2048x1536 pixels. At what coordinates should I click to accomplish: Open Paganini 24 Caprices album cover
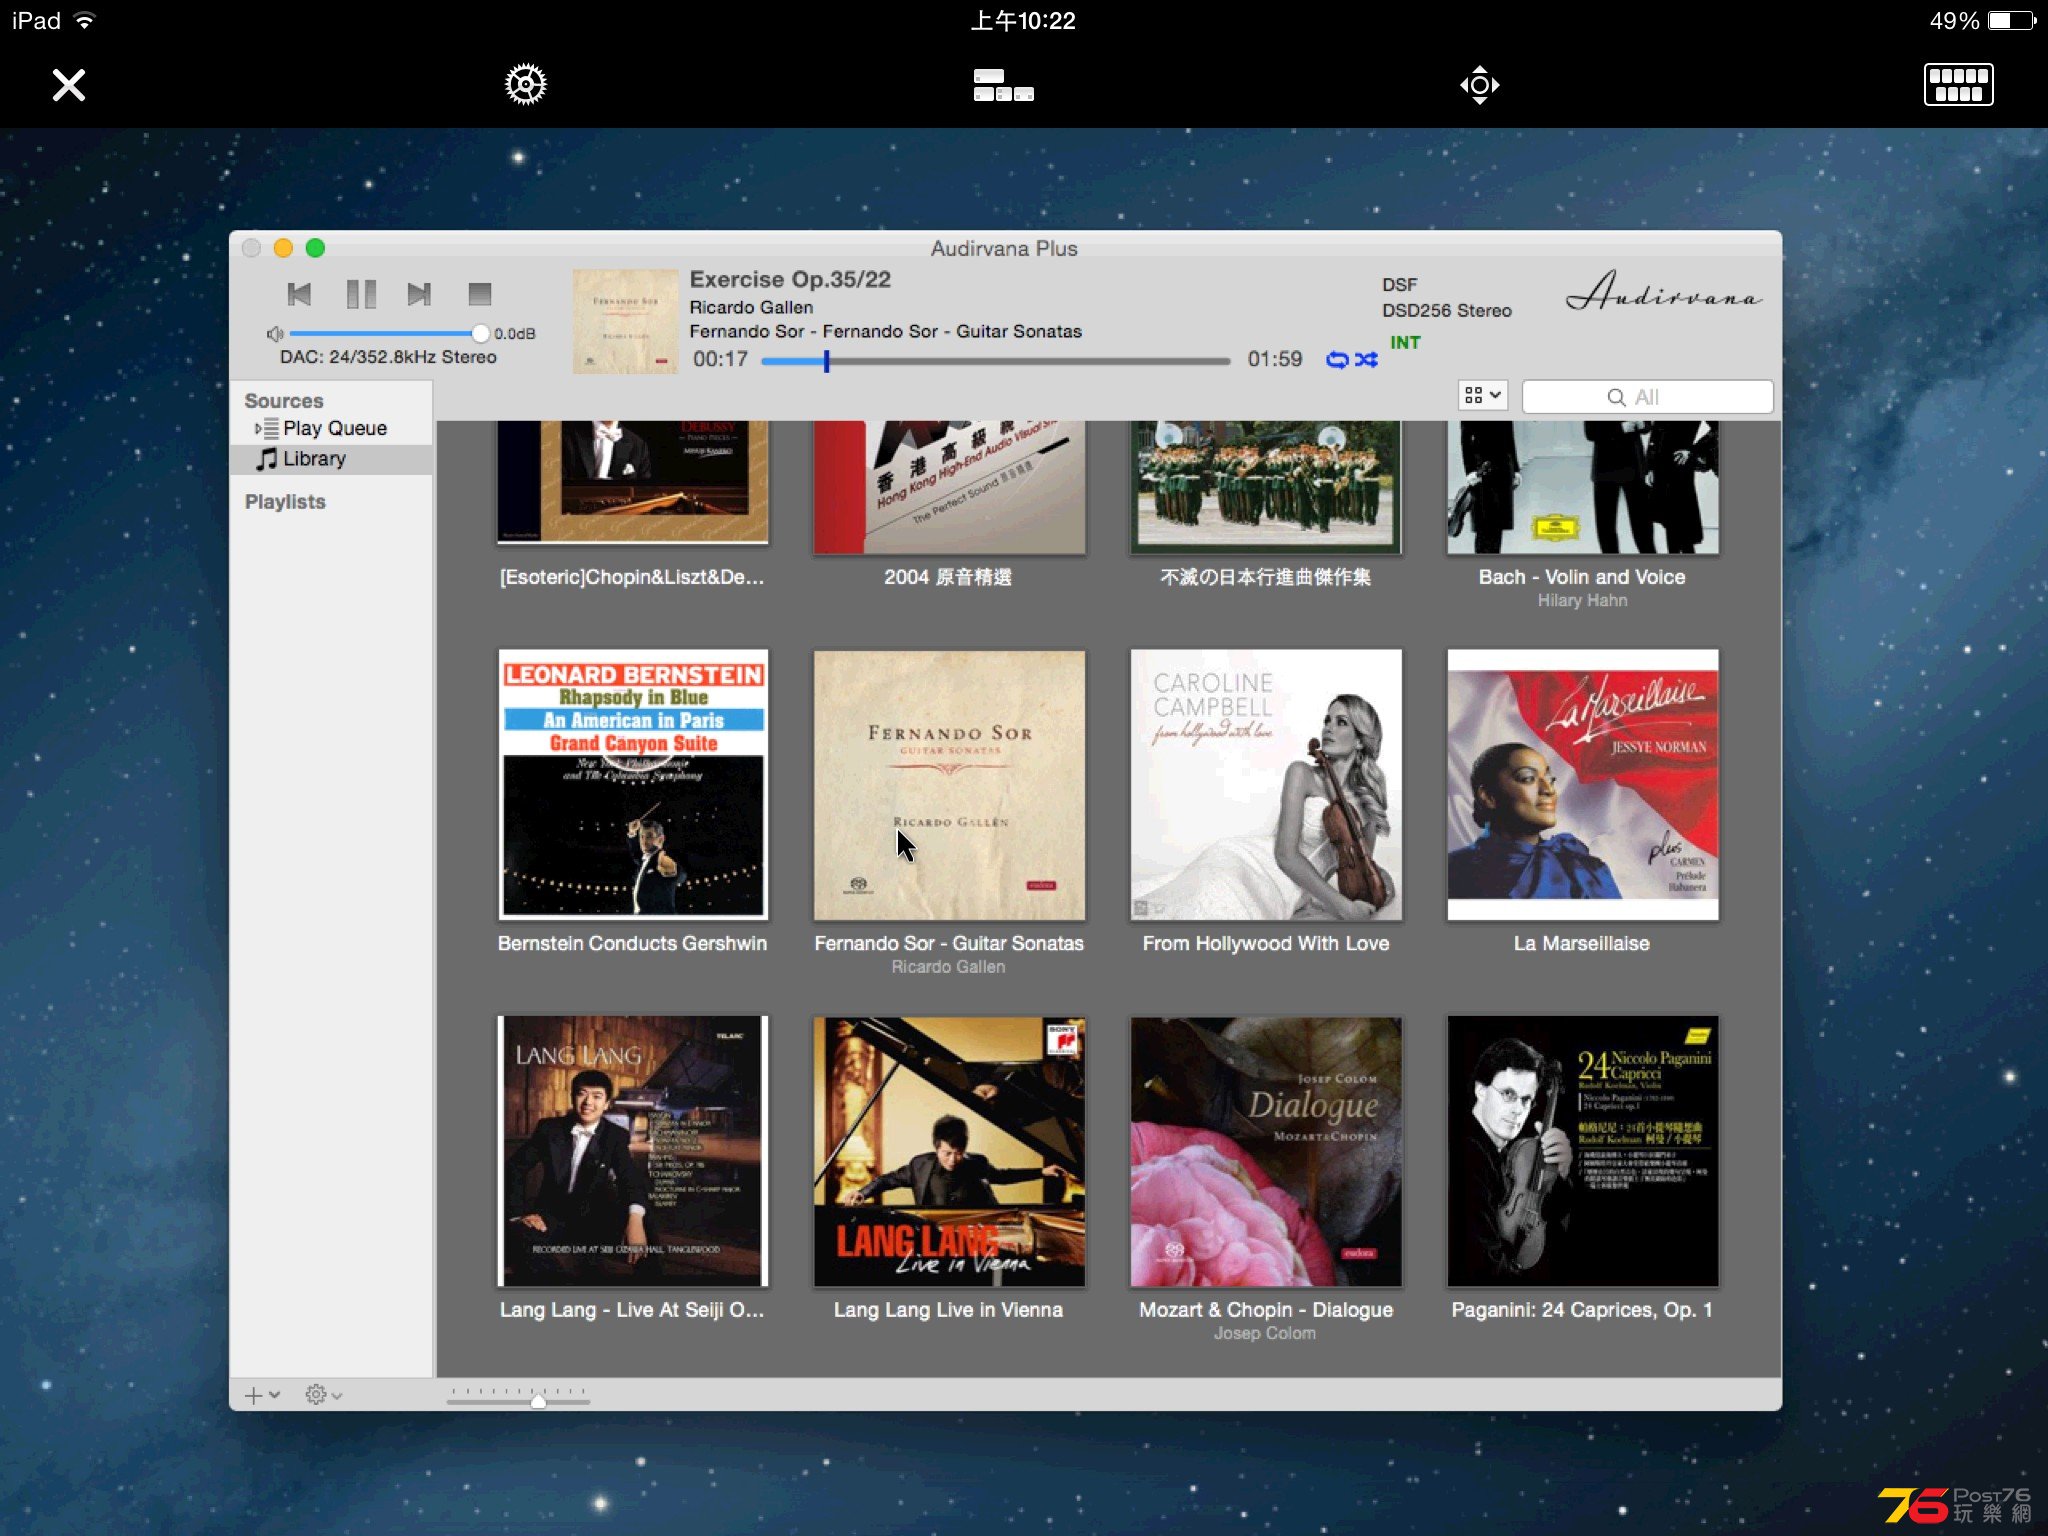click(1583, 1152)
